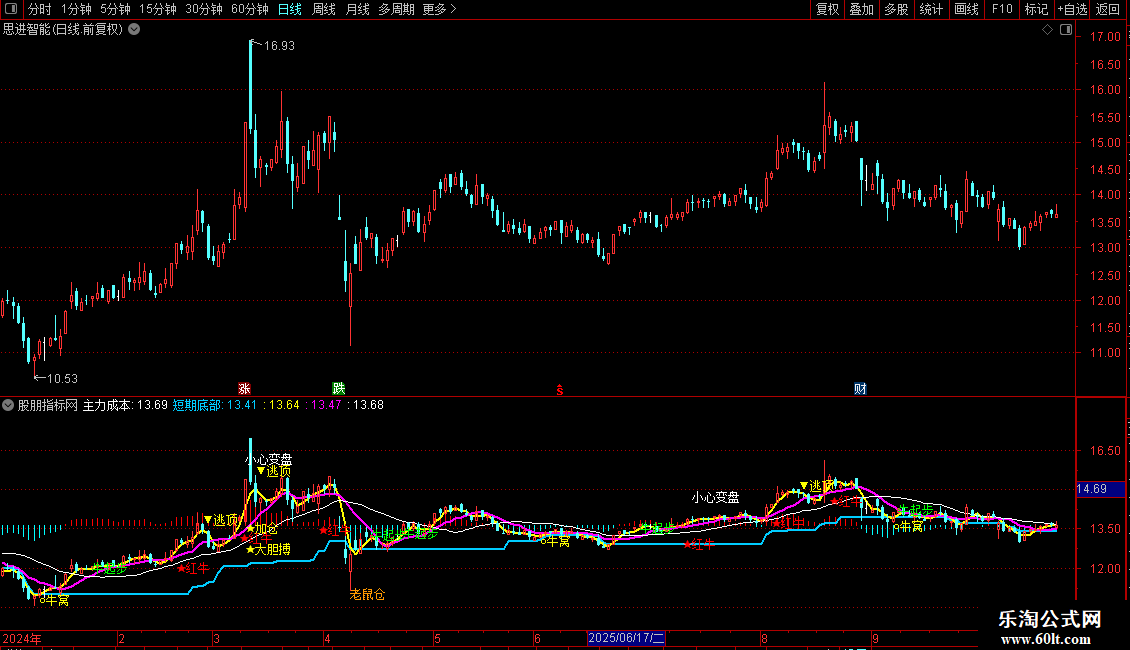Screen dimensions: 1130x650
Task: Expand the 更多 periods menu
Action: tap(439, 10)
